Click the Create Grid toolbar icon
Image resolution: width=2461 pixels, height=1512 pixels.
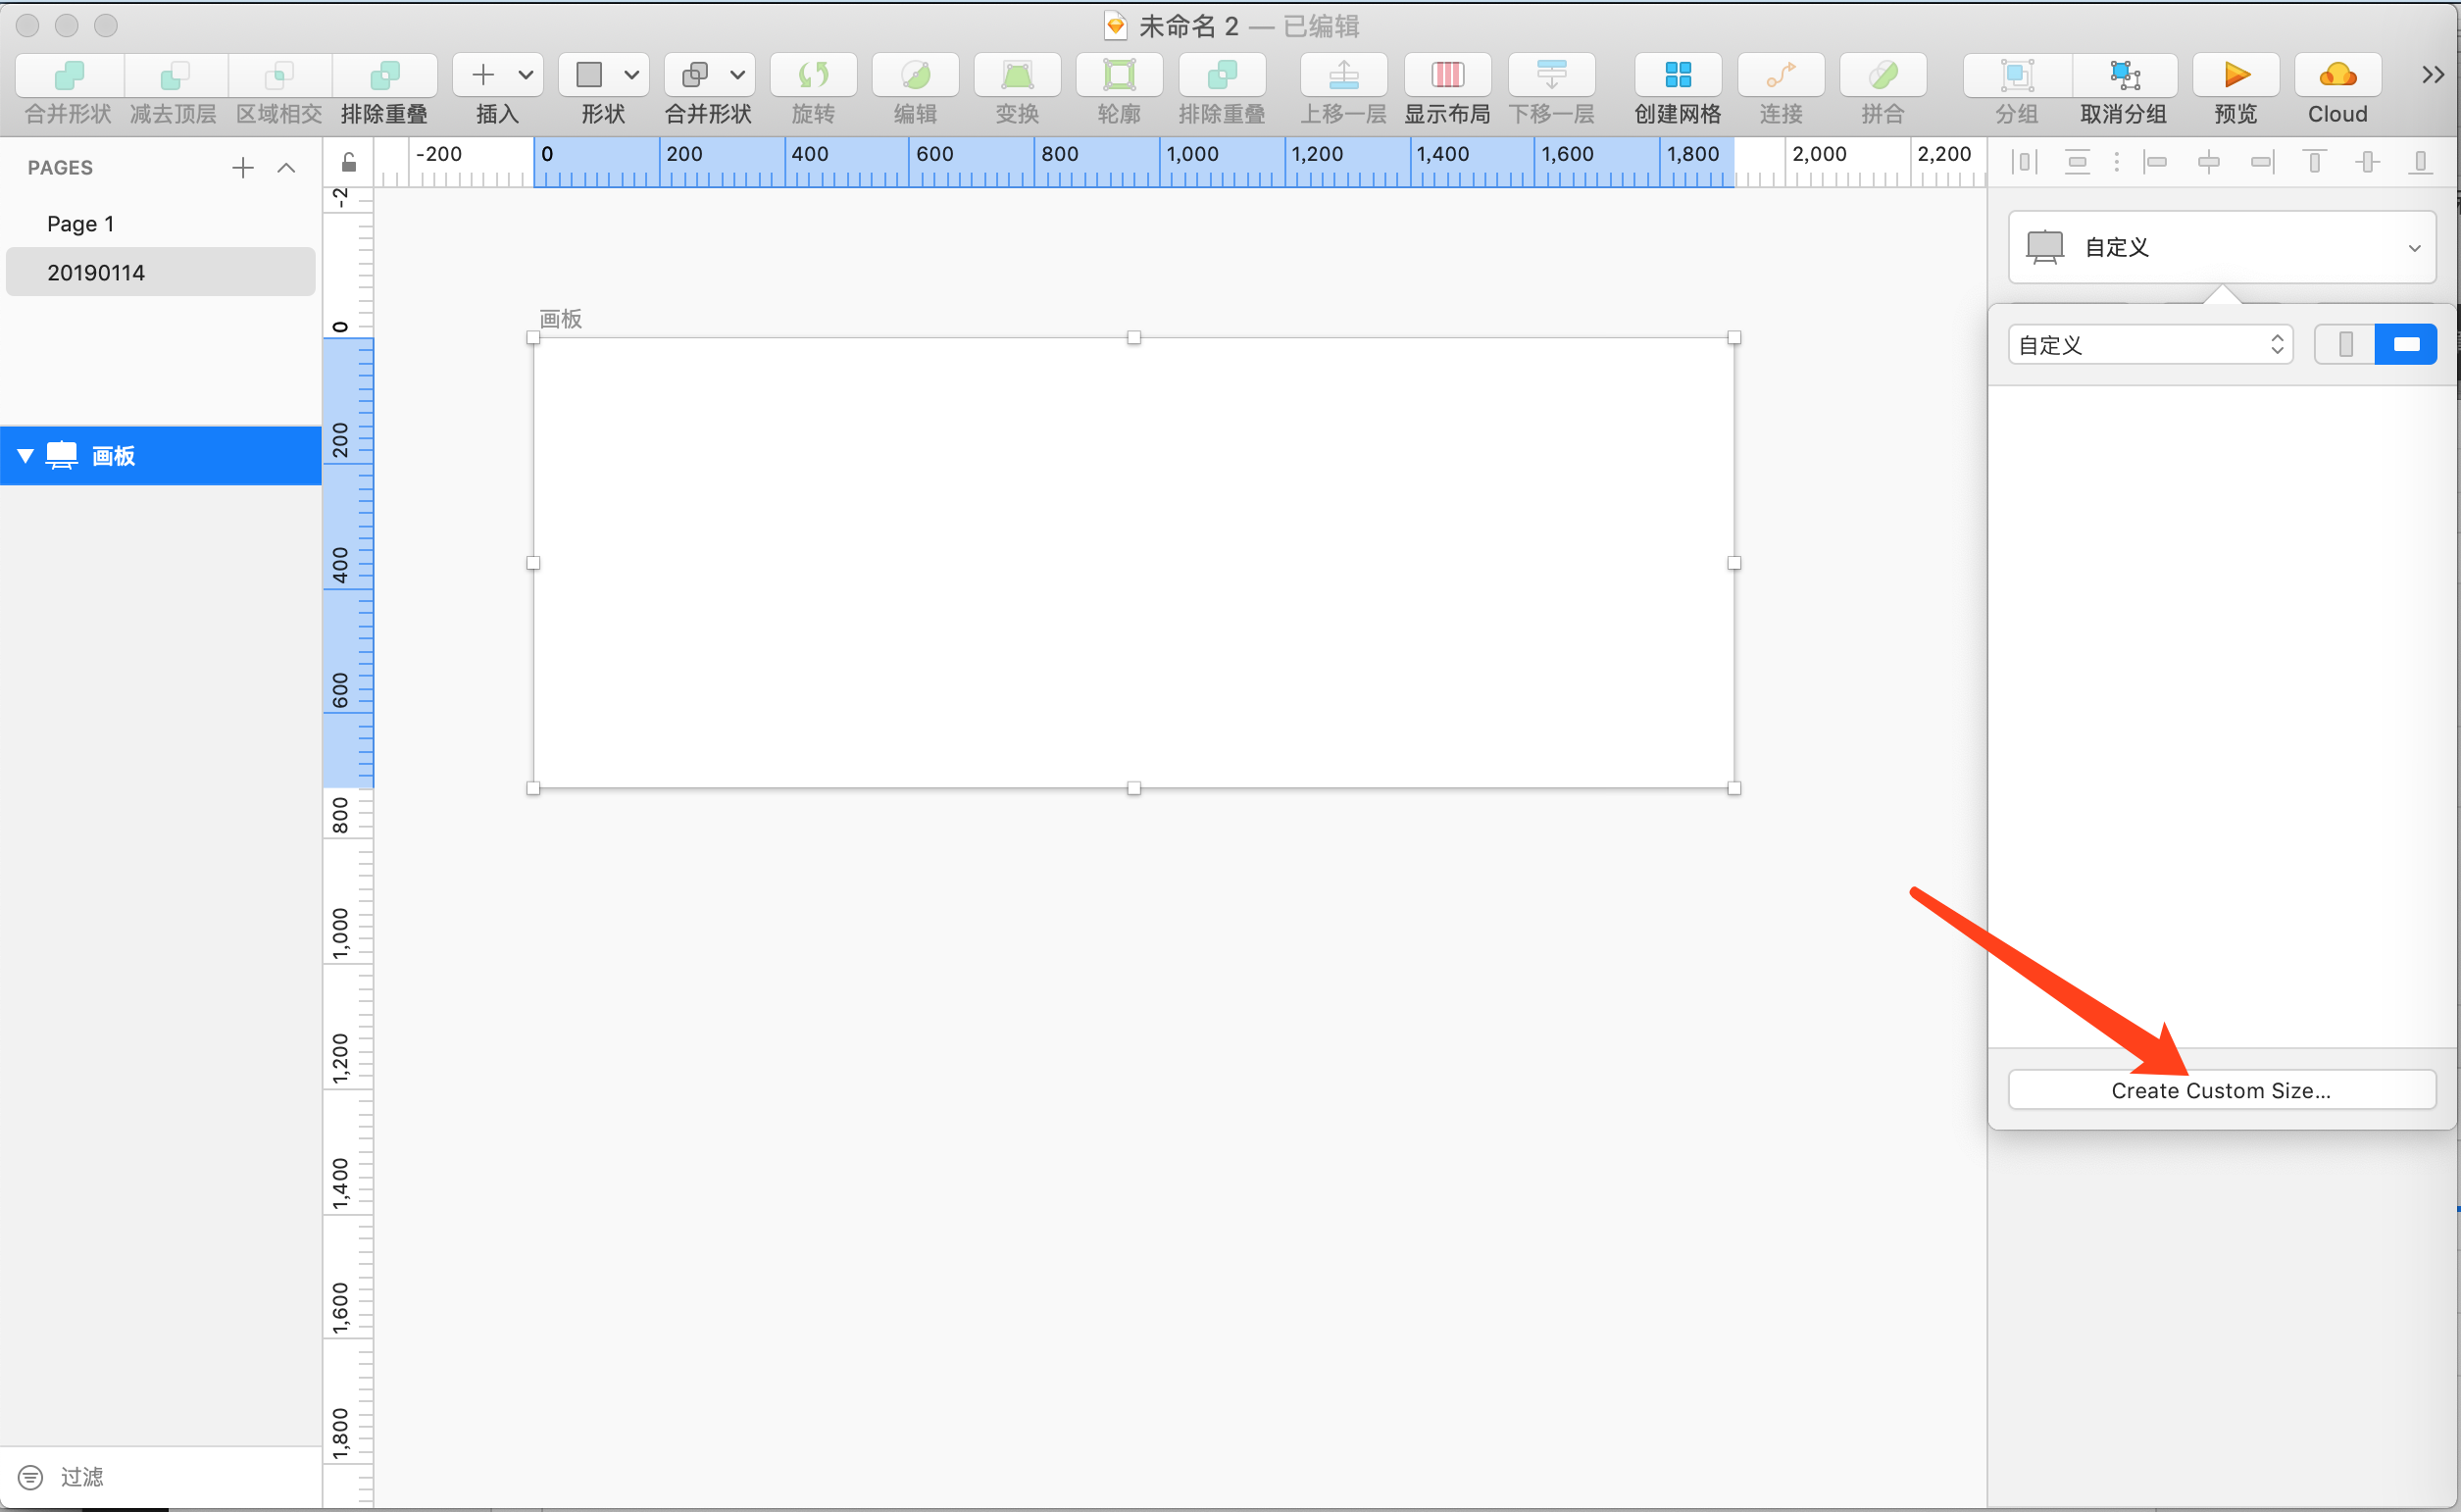1677,76
